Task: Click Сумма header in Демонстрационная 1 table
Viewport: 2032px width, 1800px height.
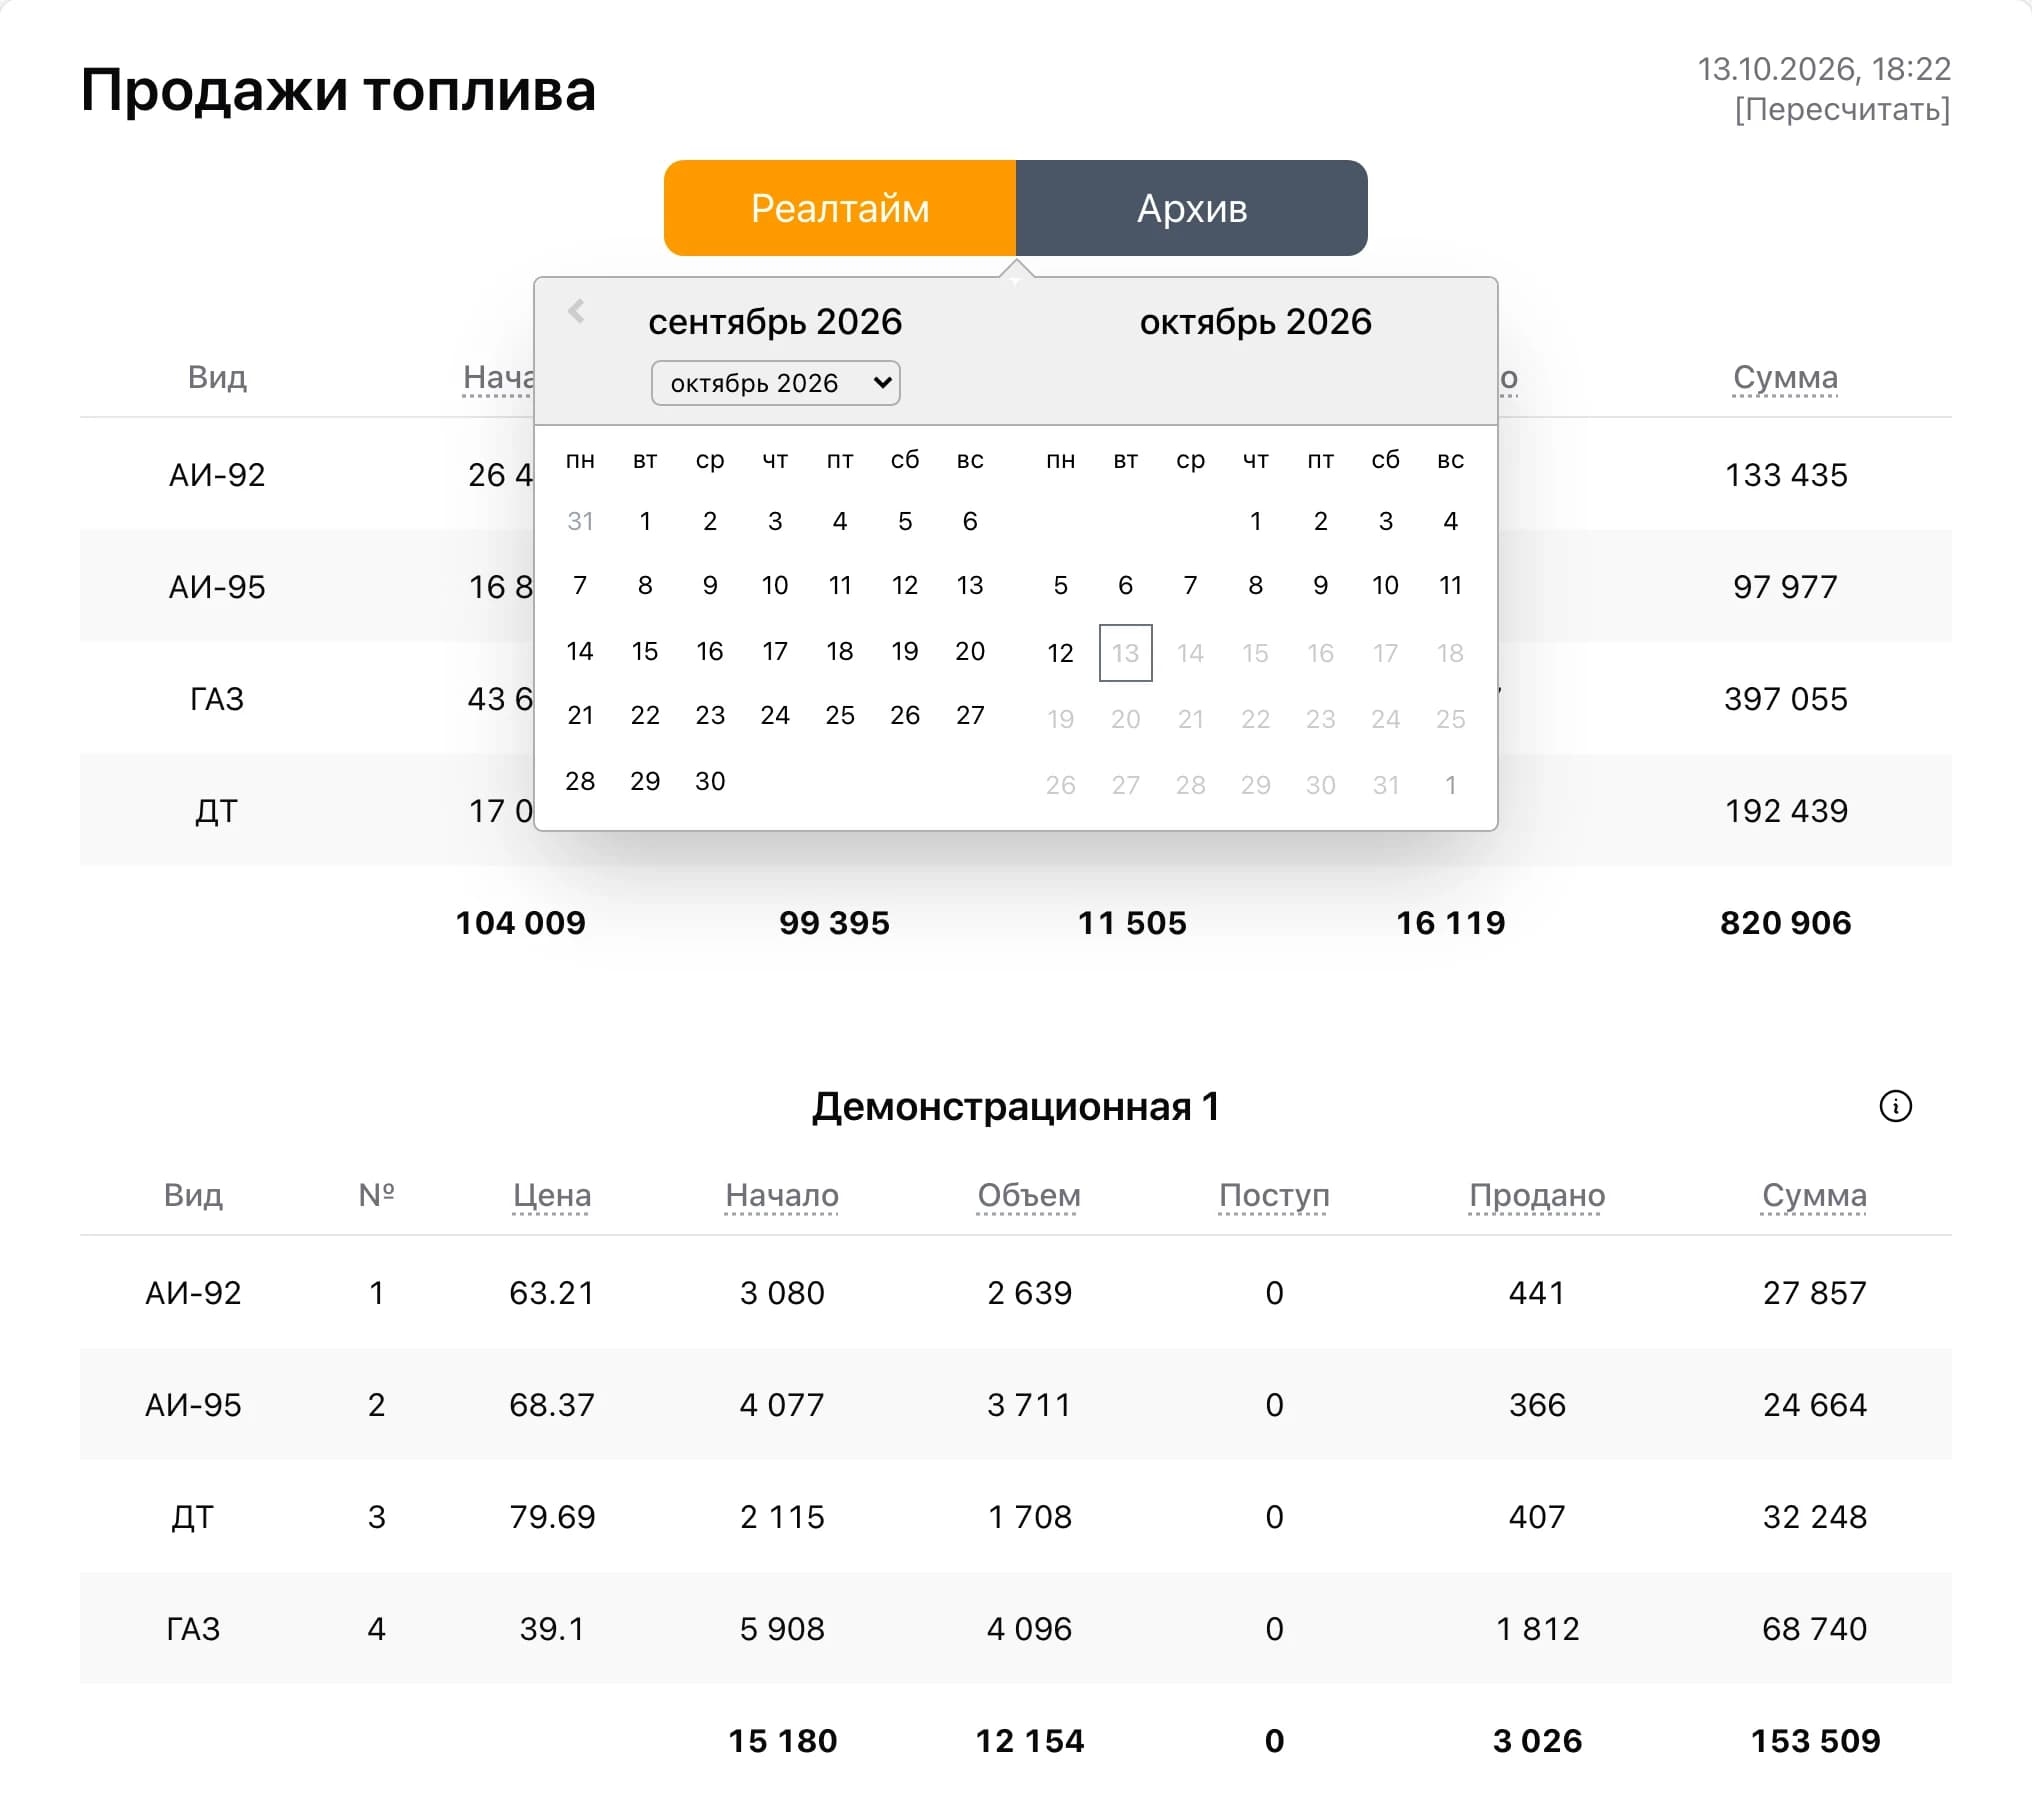Action: (1814, 1195)
